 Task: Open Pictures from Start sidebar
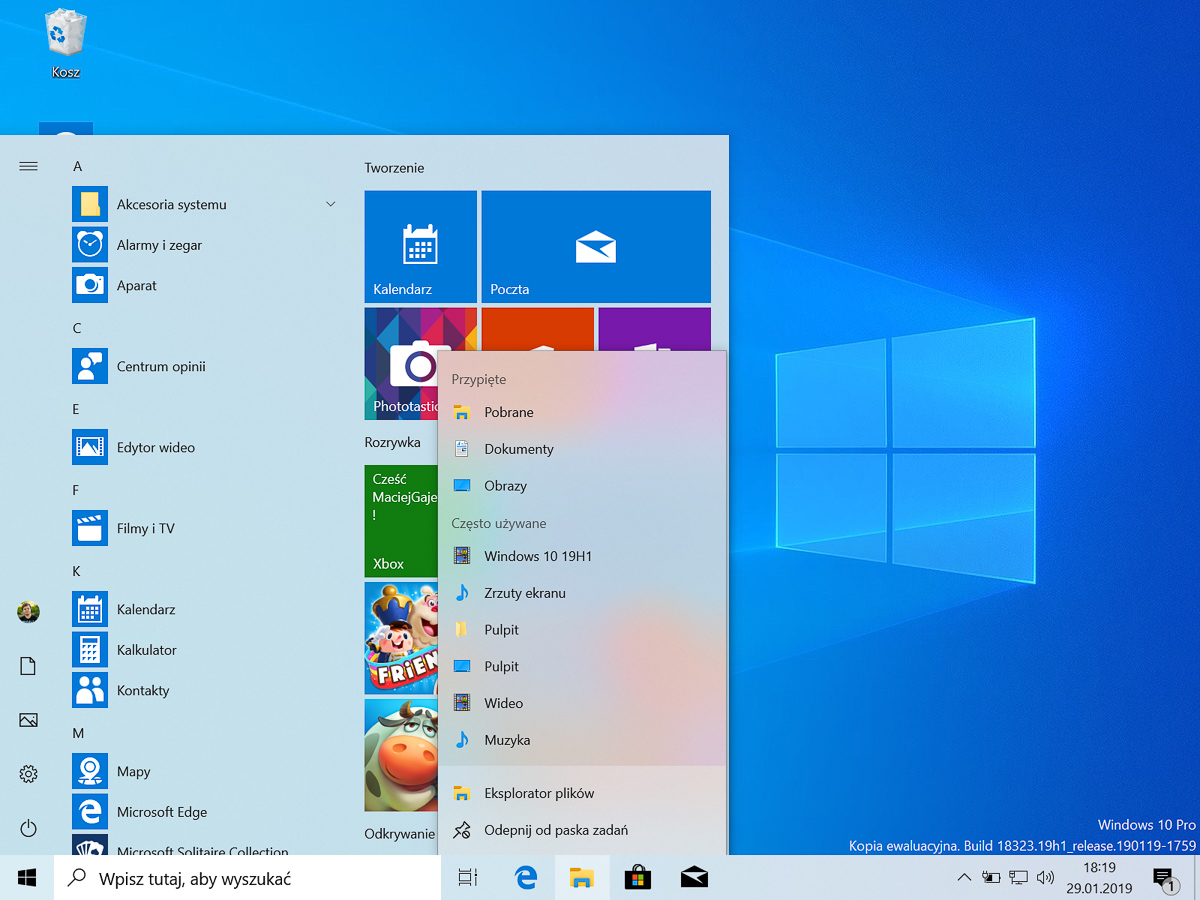28,720
